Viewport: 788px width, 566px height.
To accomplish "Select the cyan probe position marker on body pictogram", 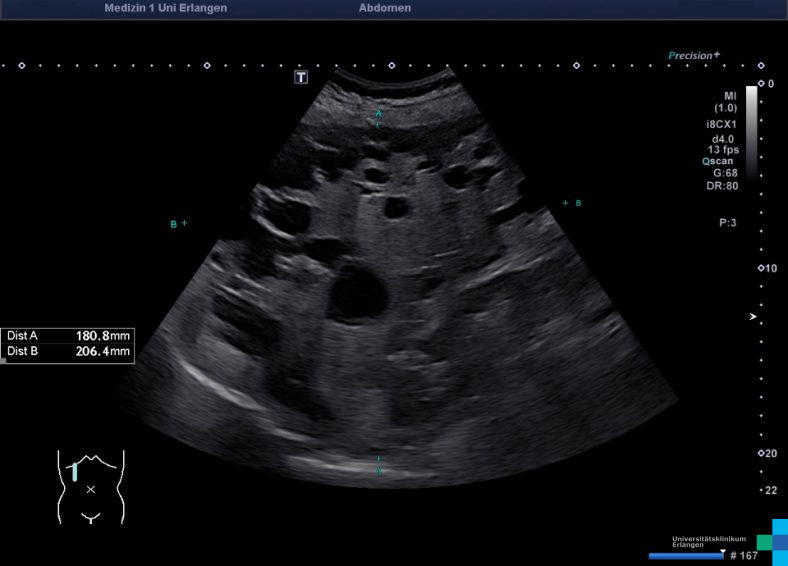I will pos(74,470).
